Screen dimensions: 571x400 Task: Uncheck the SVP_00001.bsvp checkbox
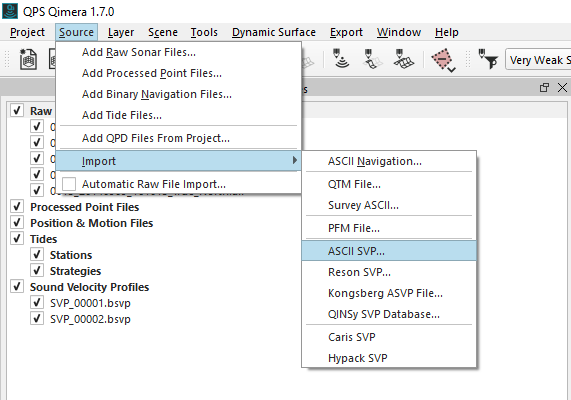[37, 302]
